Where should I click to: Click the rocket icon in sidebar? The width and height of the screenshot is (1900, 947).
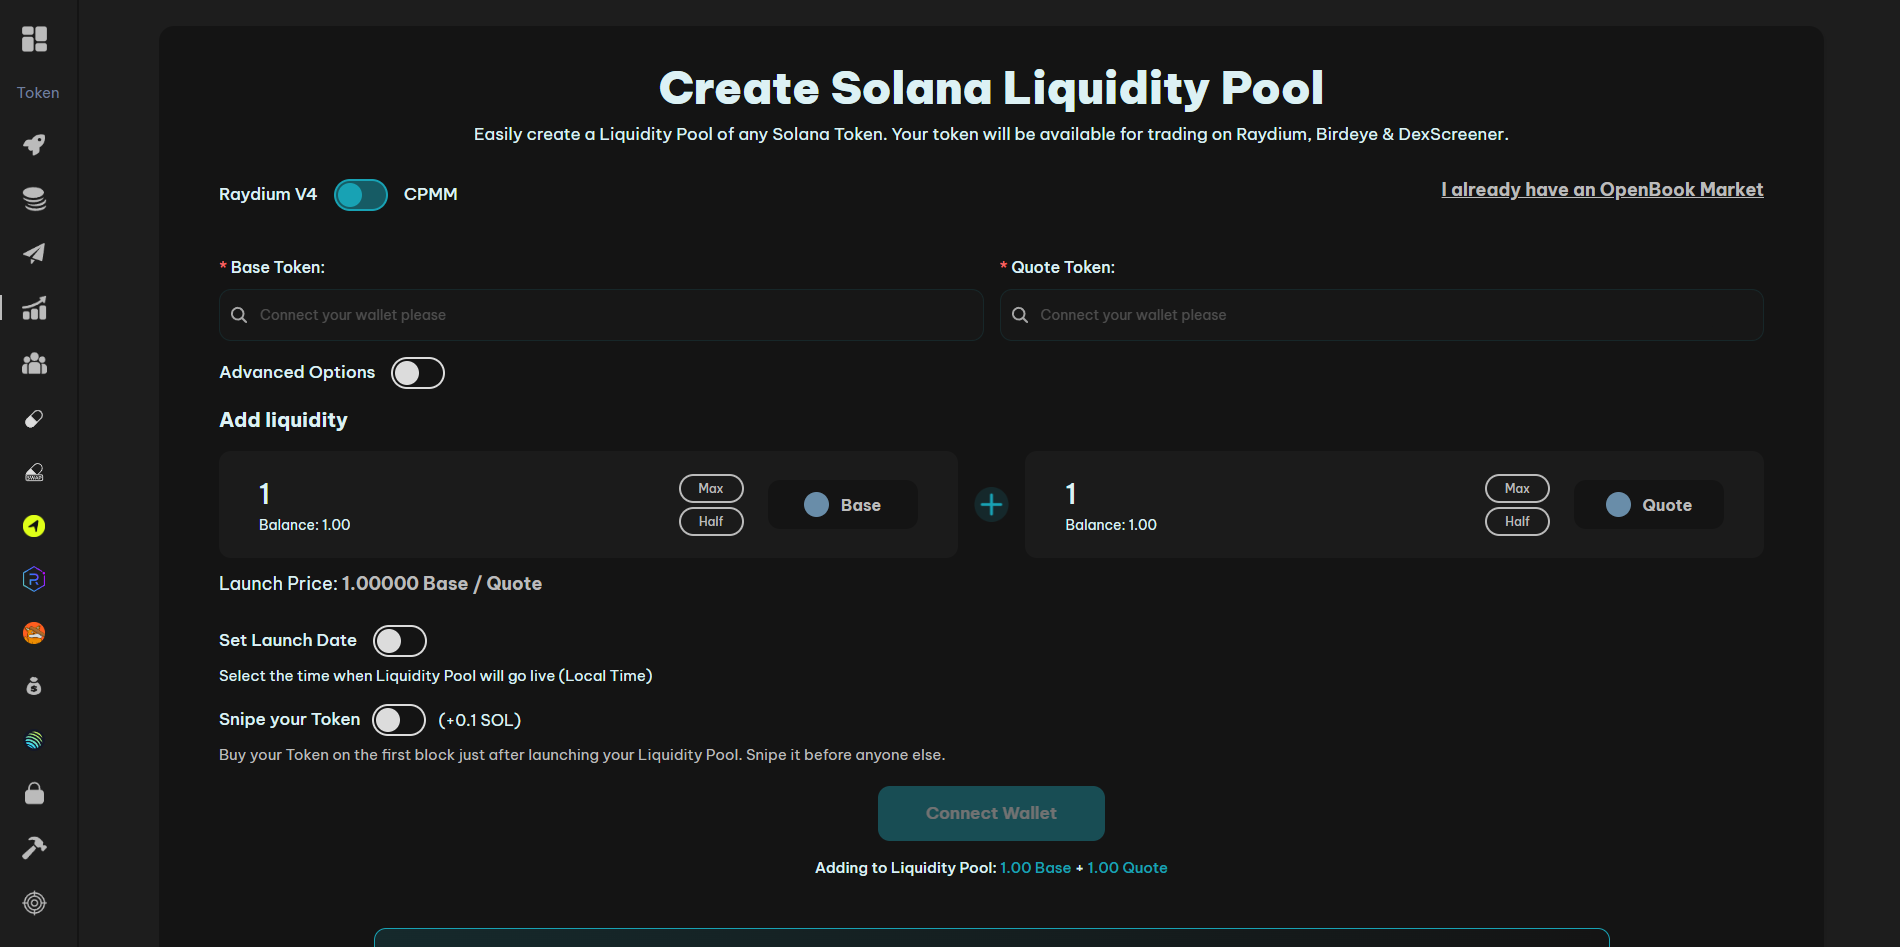coord(34,145)
